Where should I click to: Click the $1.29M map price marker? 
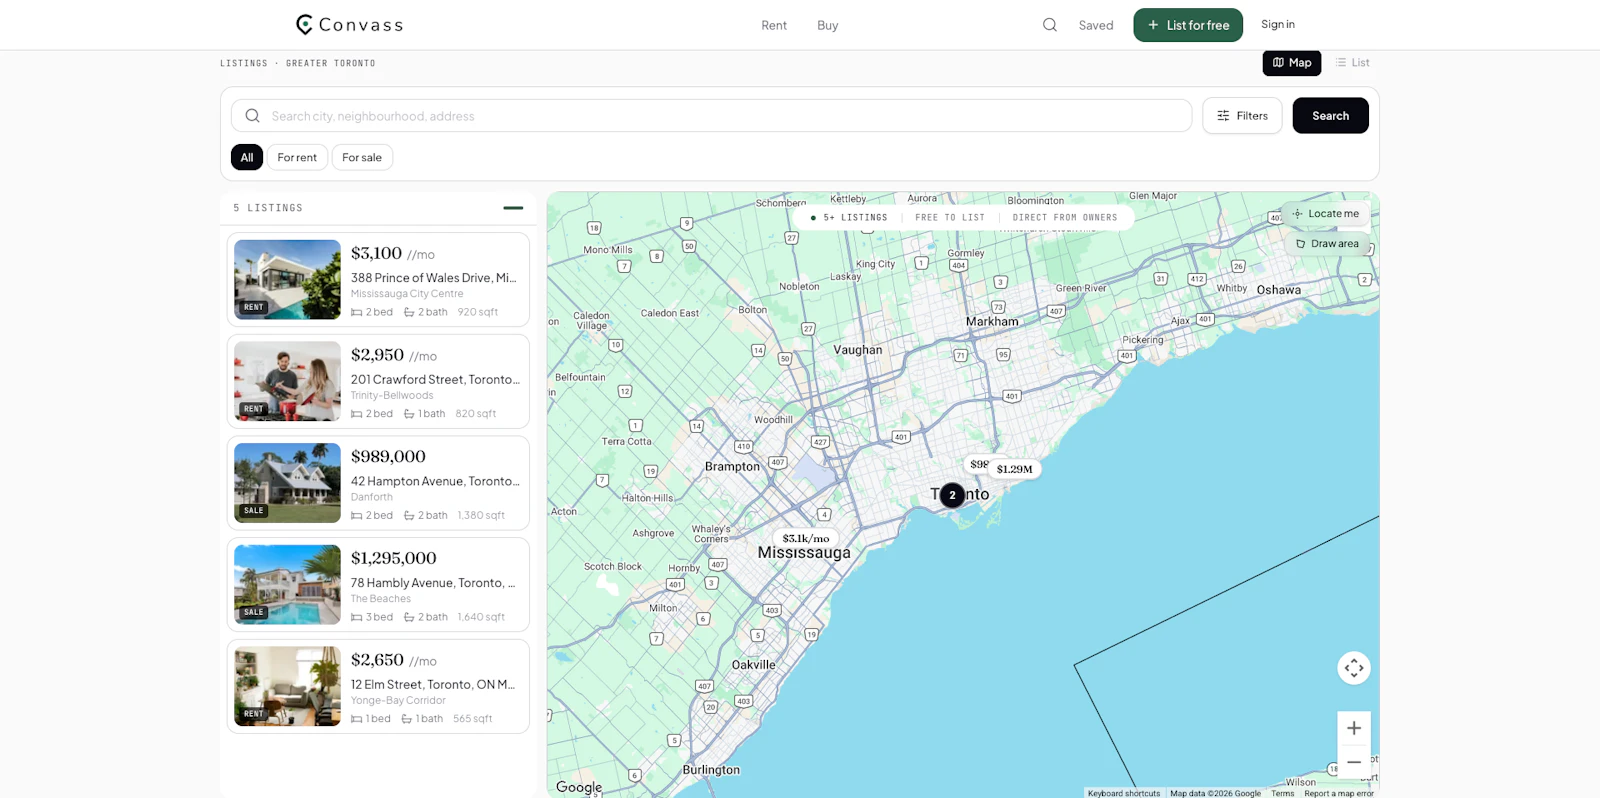[1014, 469]
